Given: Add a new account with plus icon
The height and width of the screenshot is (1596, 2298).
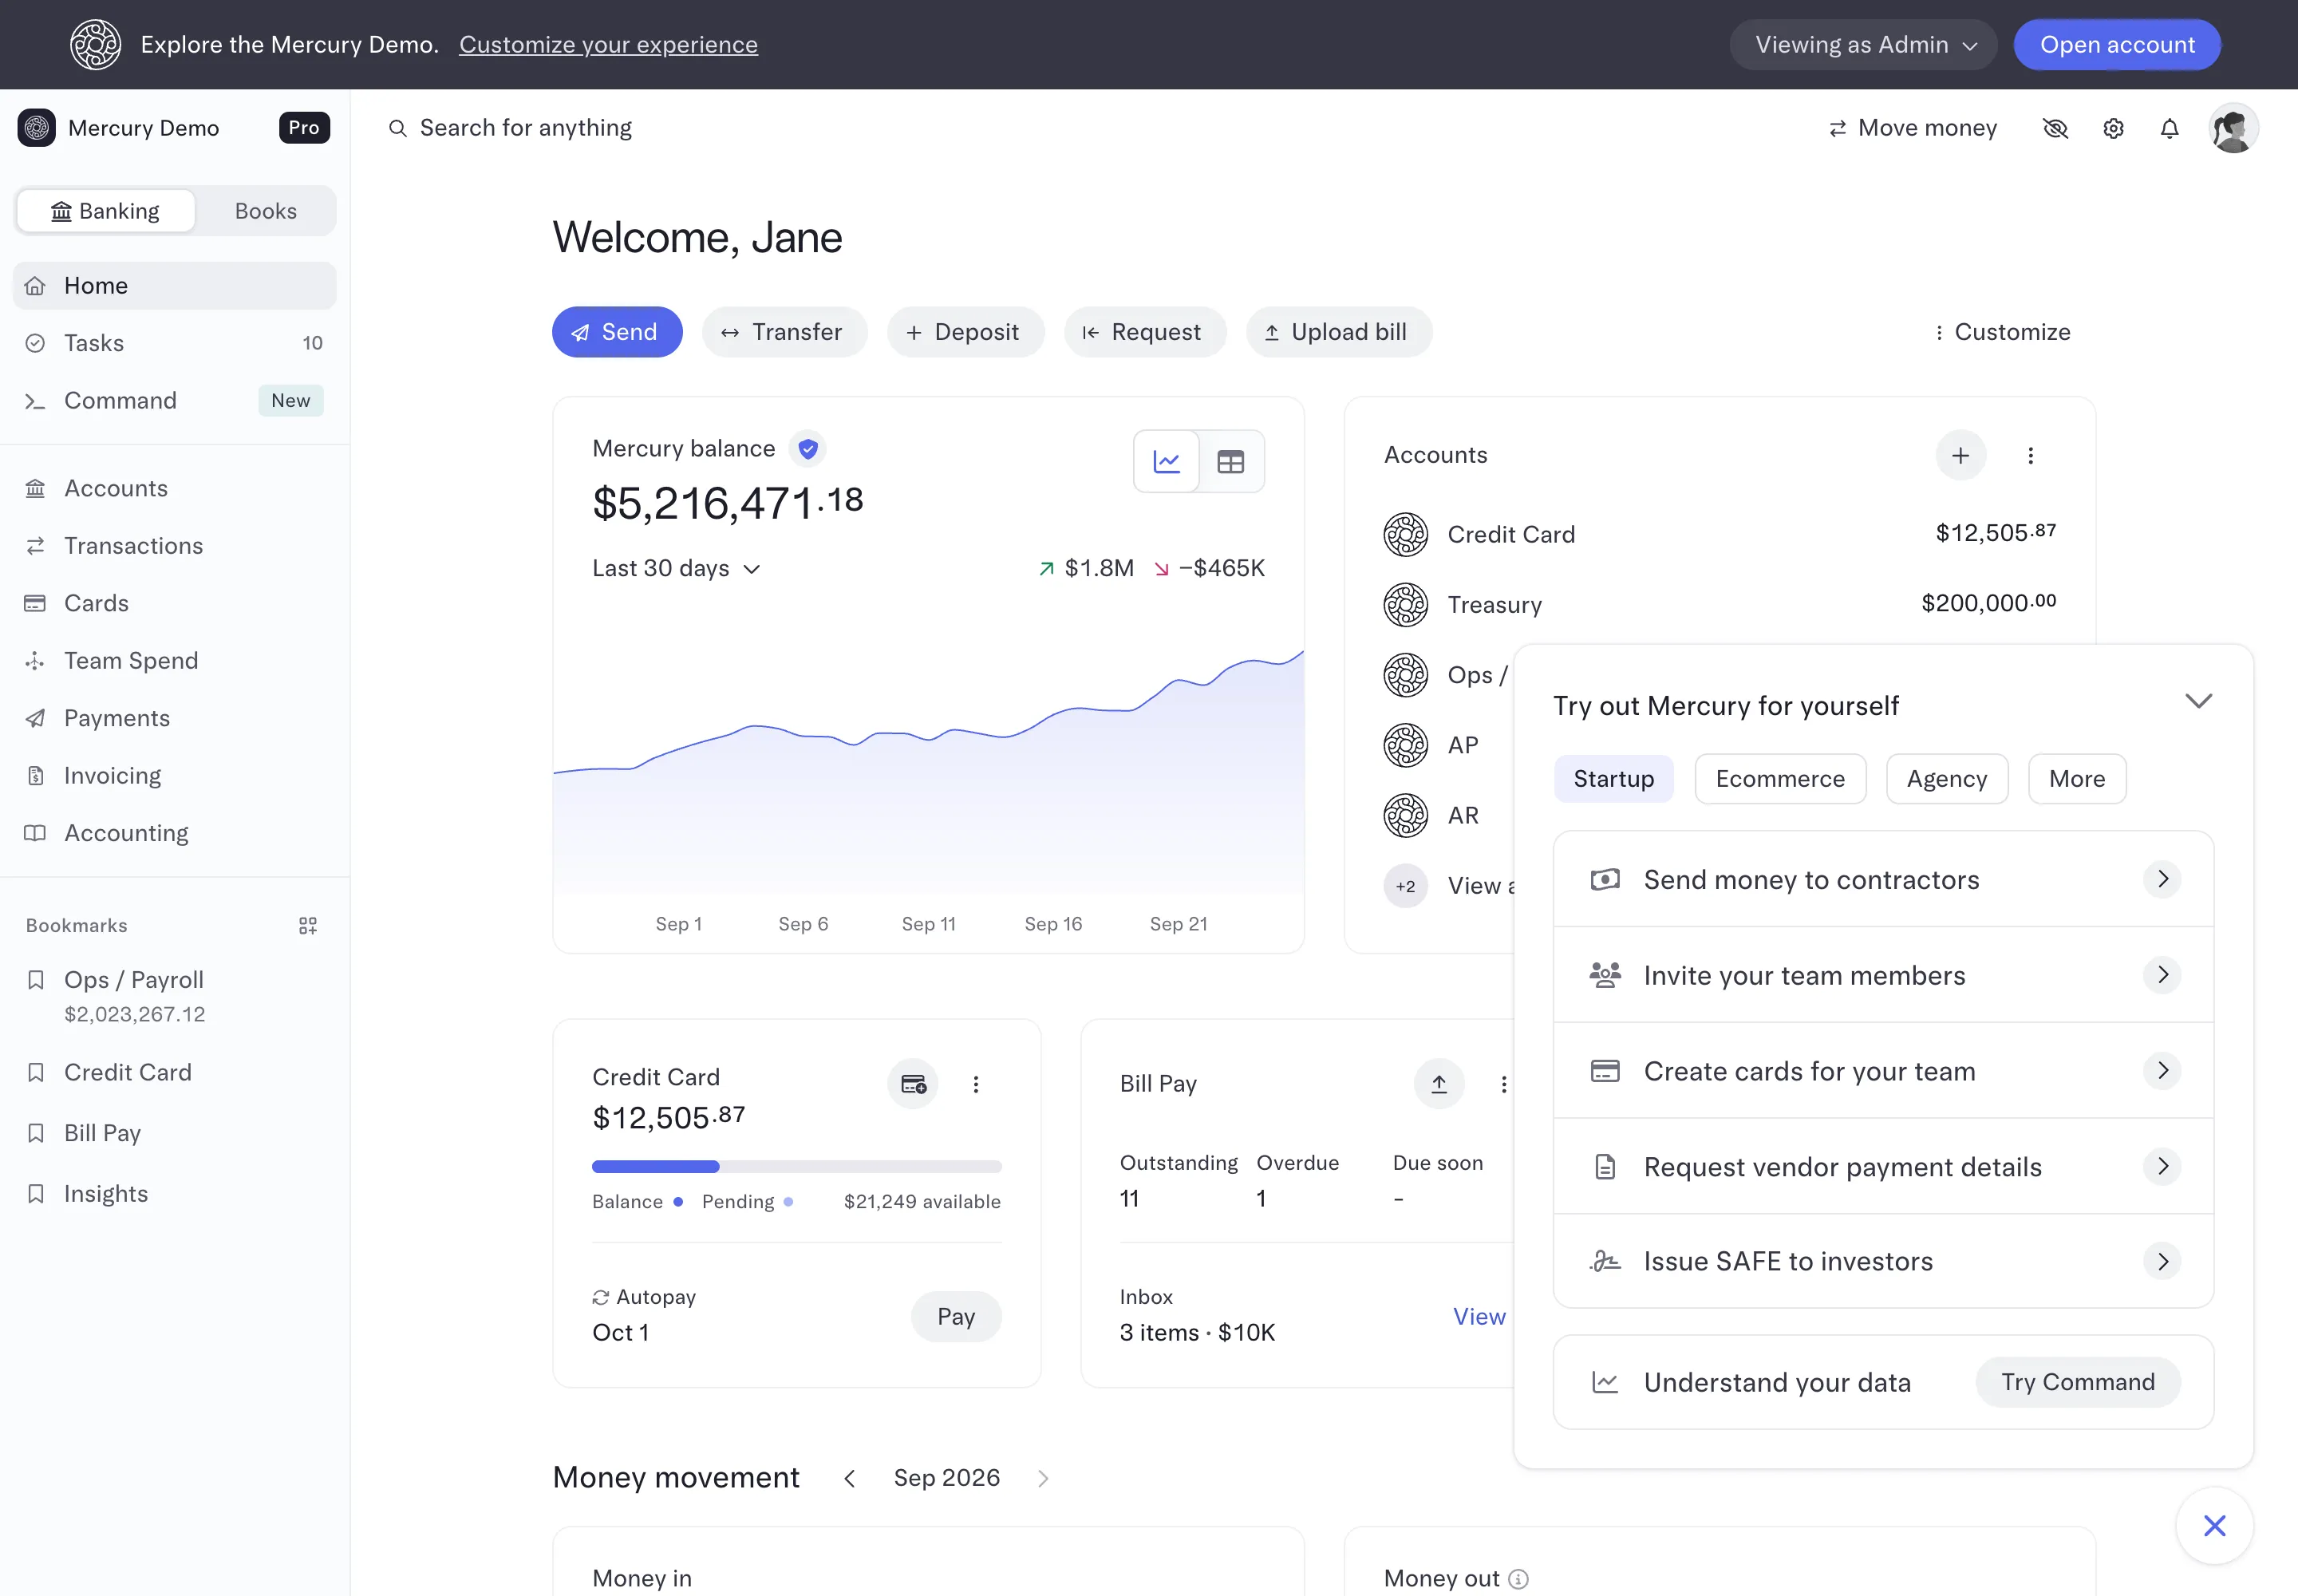Looking at the screenshot, I should point(1960,456).
